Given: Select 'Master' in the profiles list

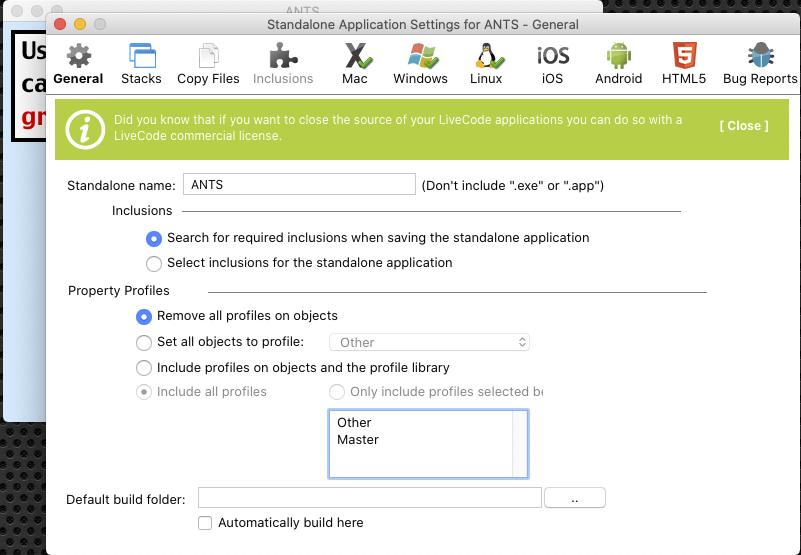Looking at the screenshot, I should [358, 440].
